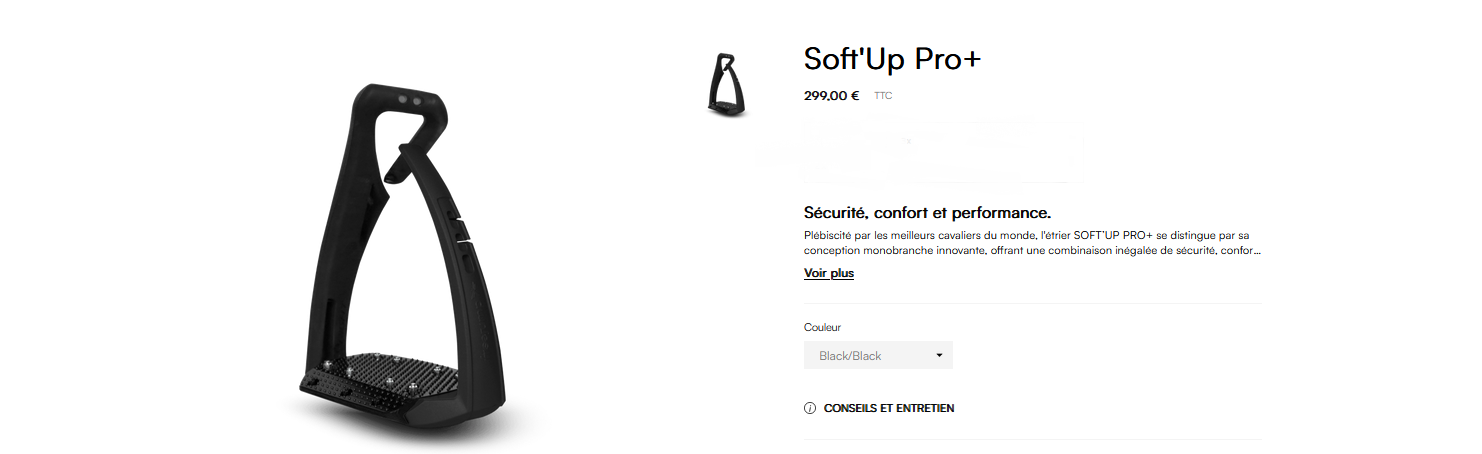Image resolution: width=1482 pixels, height=454 pixels.
Task: Open the Couleur dropdown arrow
Action: [x=939, y=355]
